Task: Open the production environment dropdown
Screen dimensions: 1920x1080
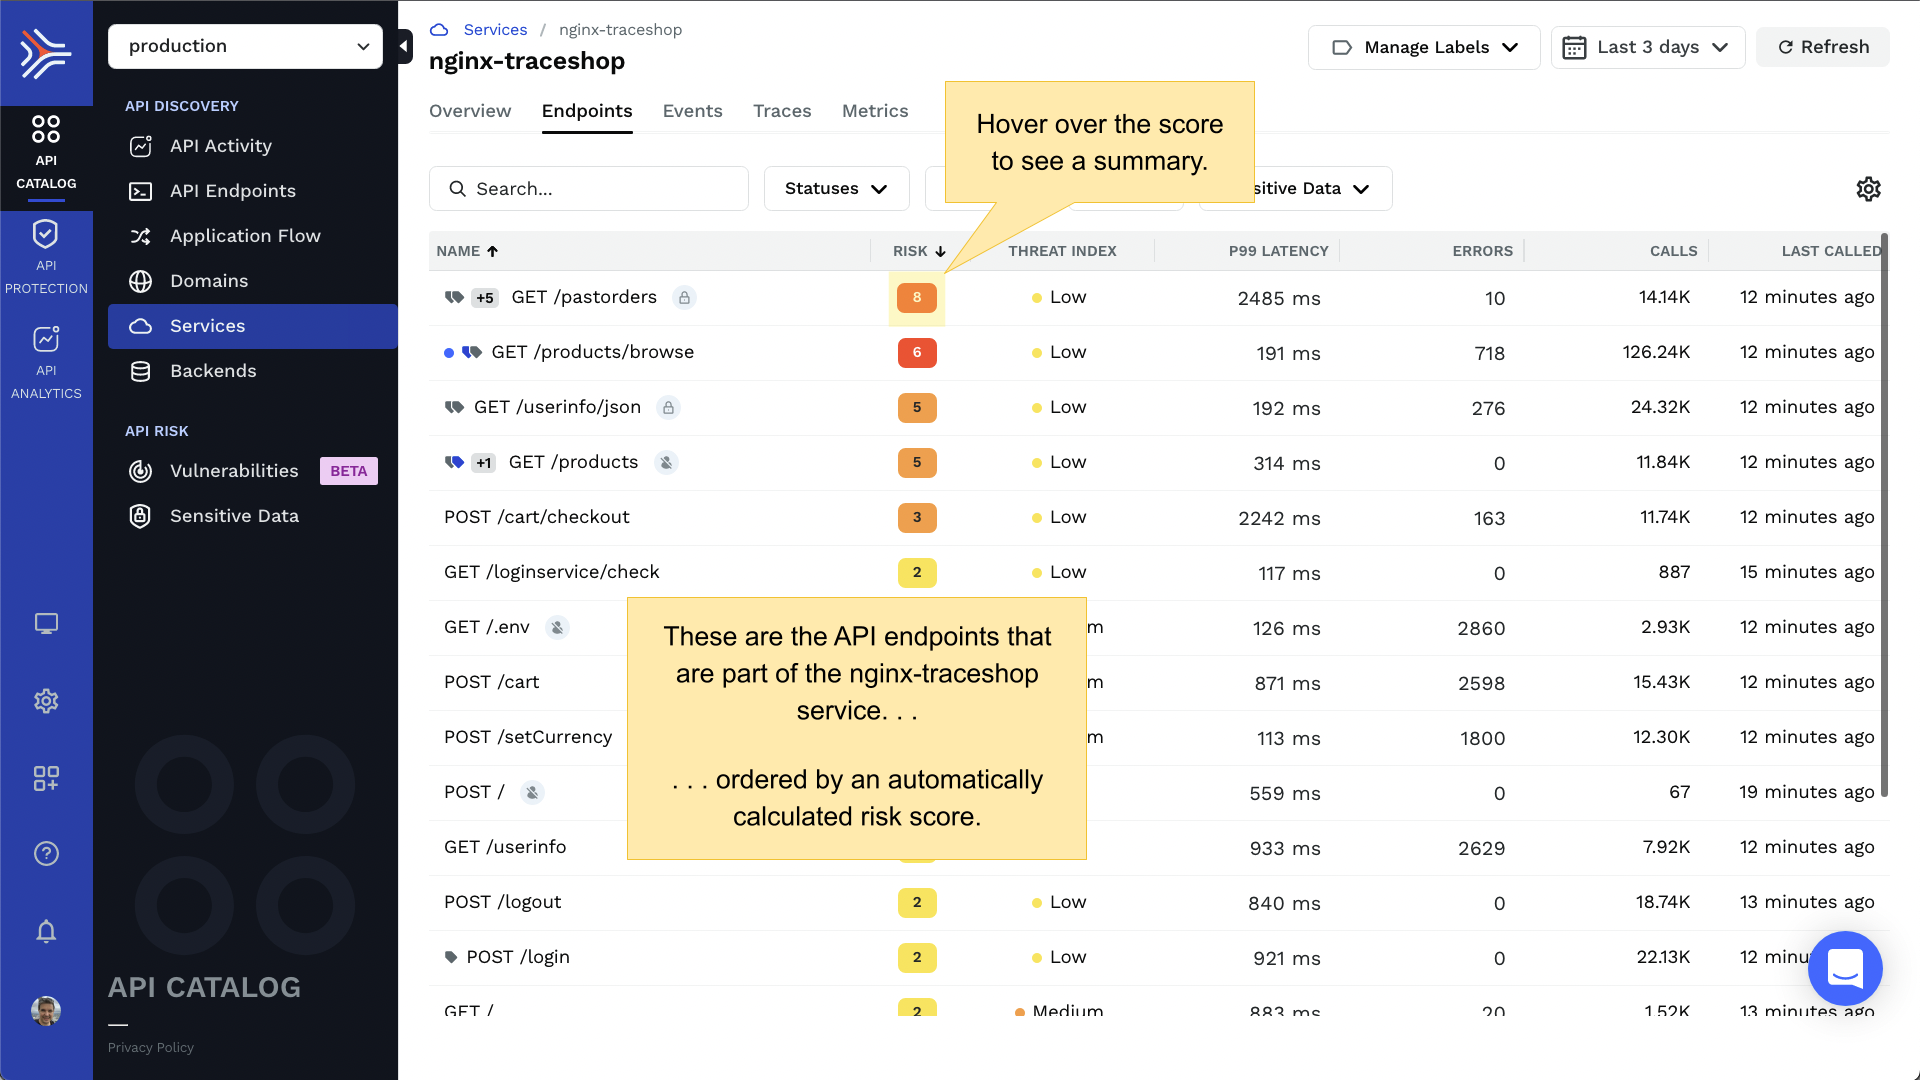Action: [x=245, y=46]
